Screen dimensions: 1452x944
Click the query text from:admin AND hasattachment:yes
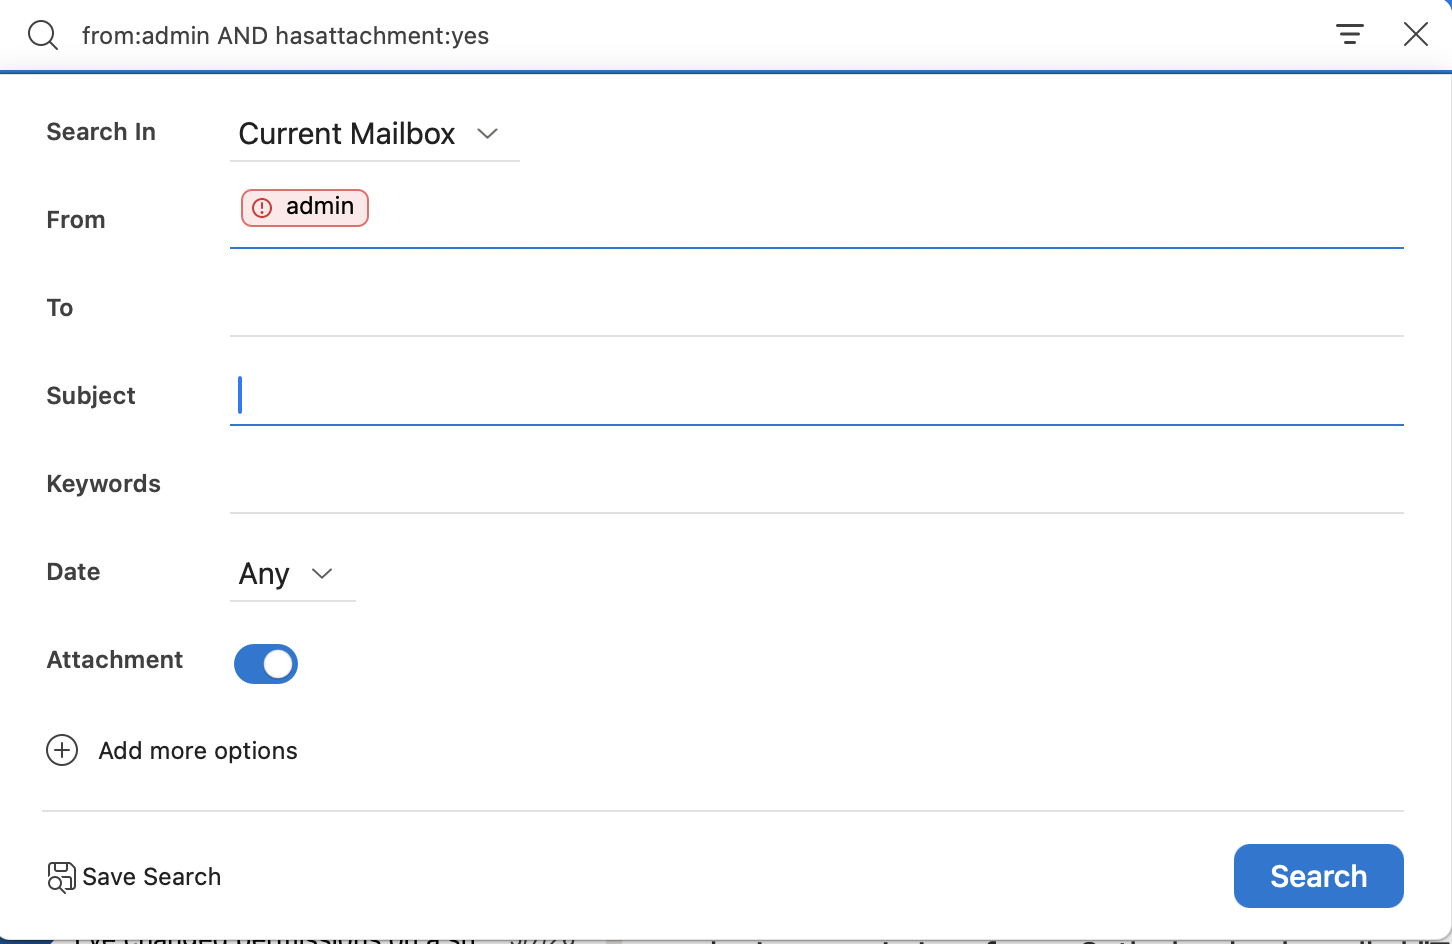[286, 36]
